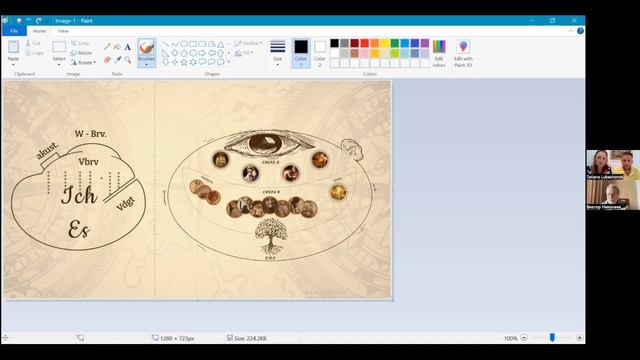Activate the Color 2 background box
This screenshot has width=640, height=360.
click(x=320, y=53)
